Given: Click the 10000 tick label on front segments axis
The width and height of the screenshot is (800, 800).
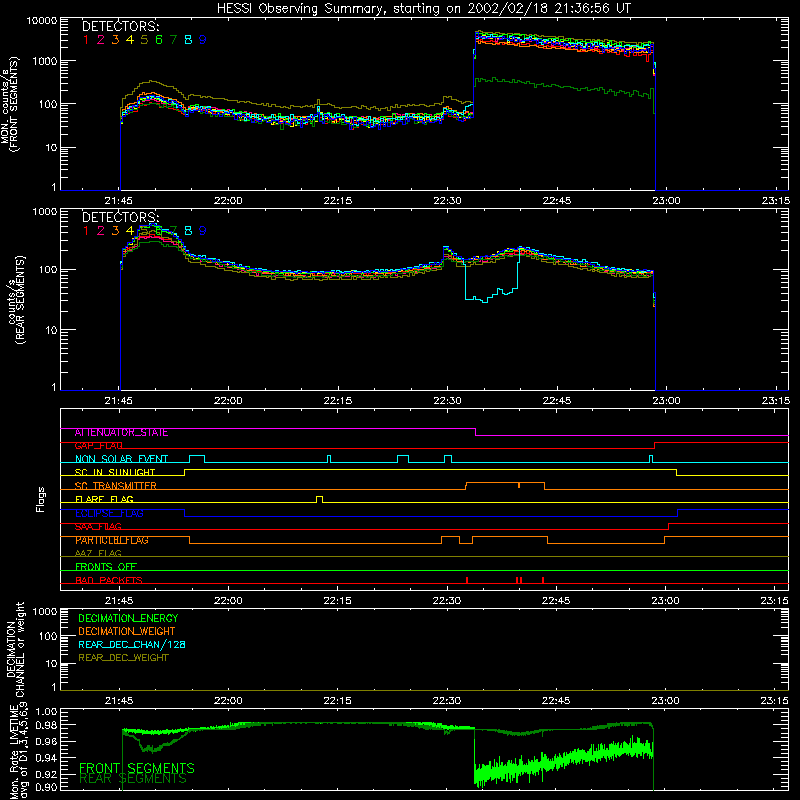Looking at the screenshot, I should pyautogui.click(x=42, y=21).
